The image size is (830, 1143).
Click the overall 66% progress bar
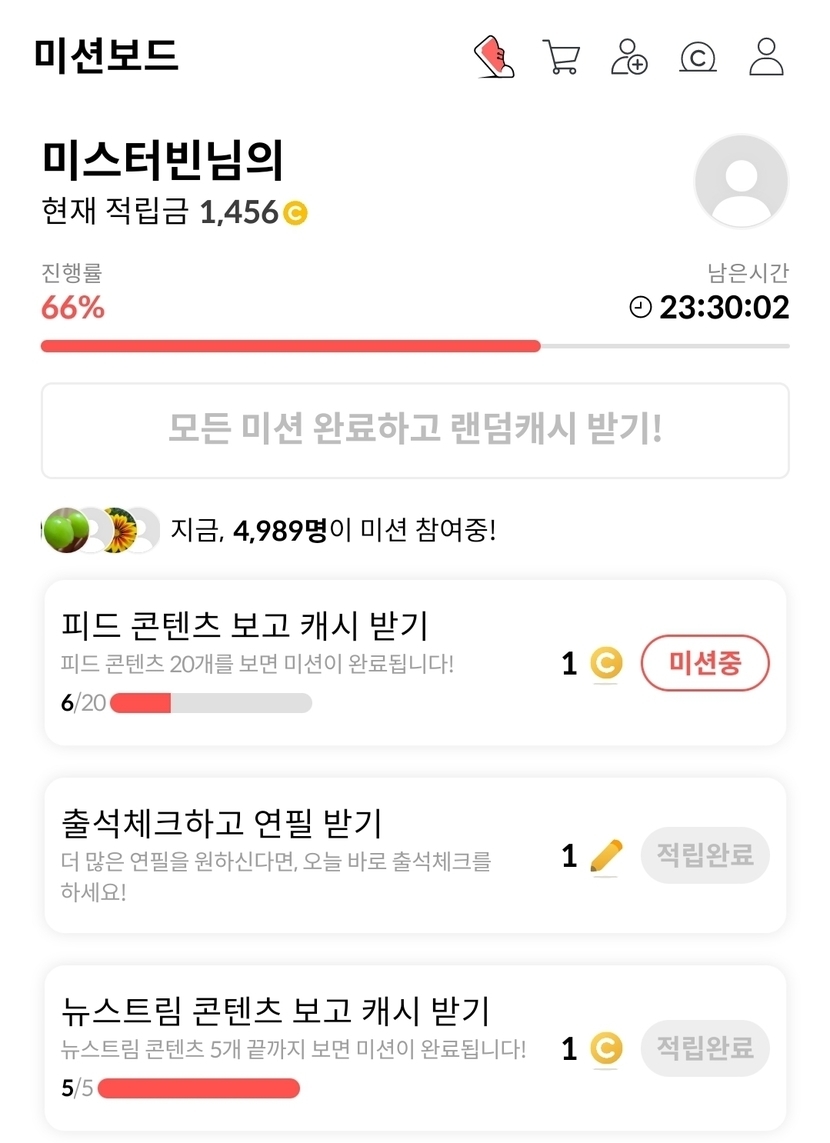click(x=414, y=346)
